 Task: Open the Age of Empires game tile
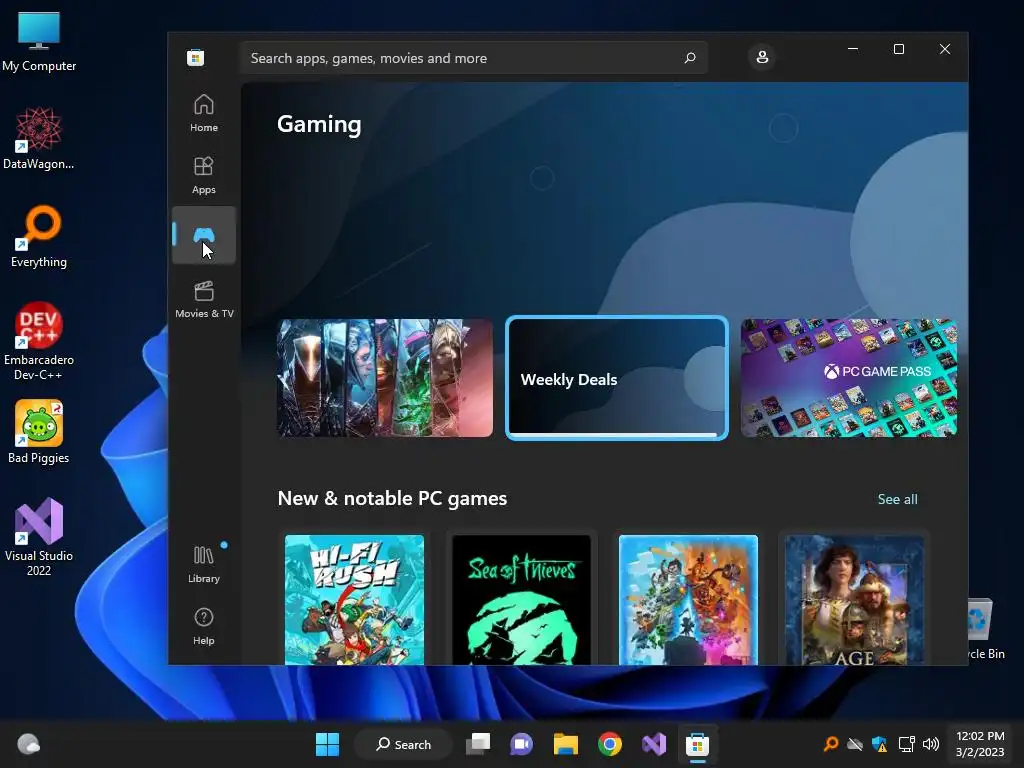[854, 600]
